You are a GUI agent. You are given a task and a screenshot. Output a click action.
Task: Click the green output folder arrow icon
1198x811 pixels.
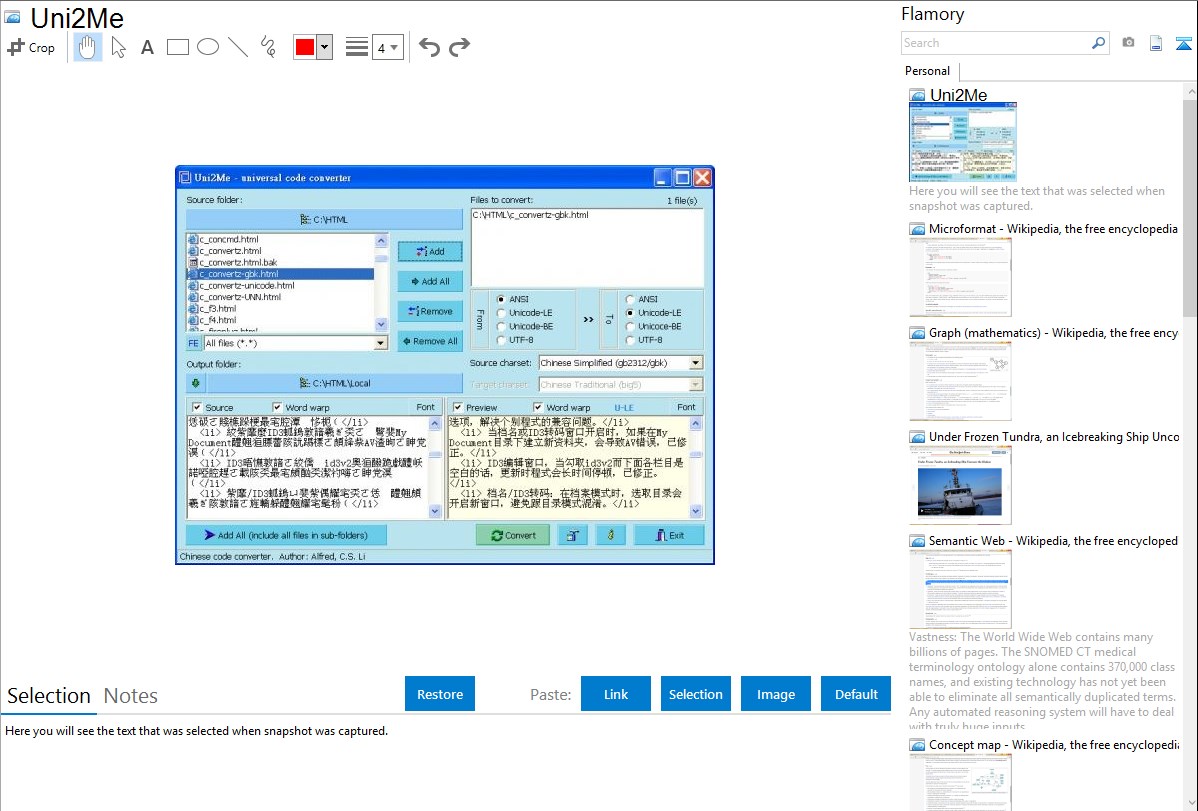click(x=196, y=383)
